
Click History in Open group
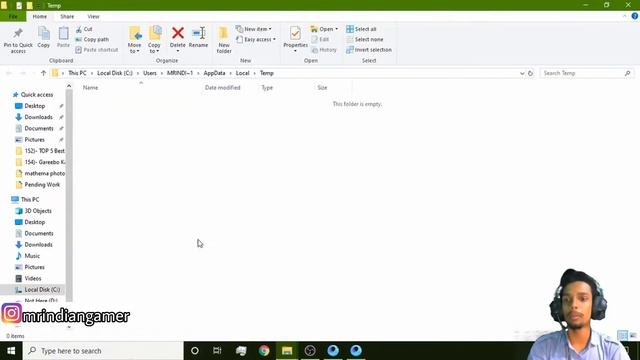point(324,50)
